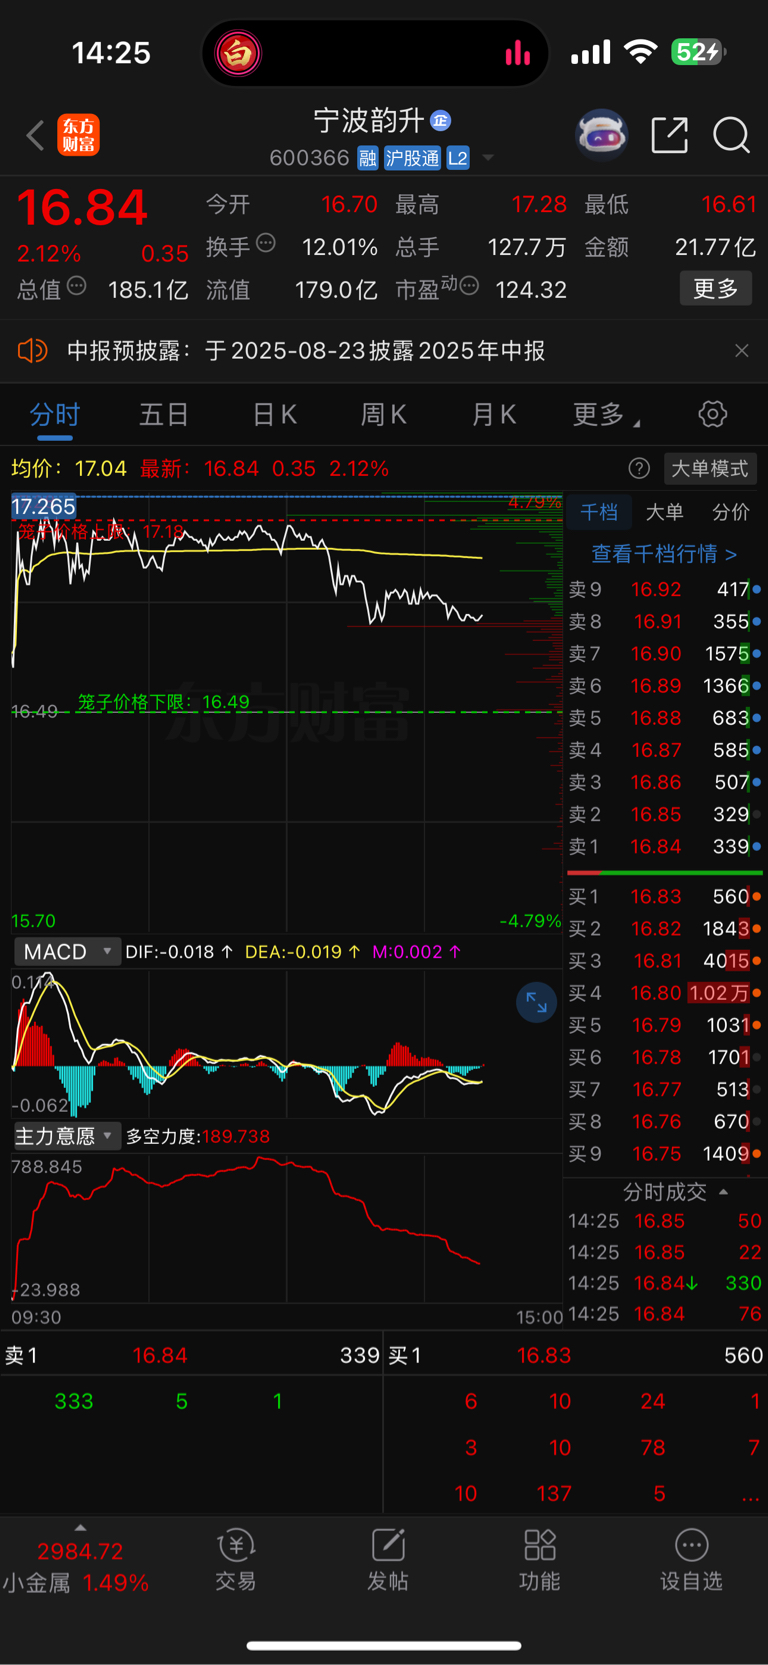The height and width of the screenshot is (1665, 768).
Task: Tap the 设自选 watchlist icon
Action: tap(691, 1560)
